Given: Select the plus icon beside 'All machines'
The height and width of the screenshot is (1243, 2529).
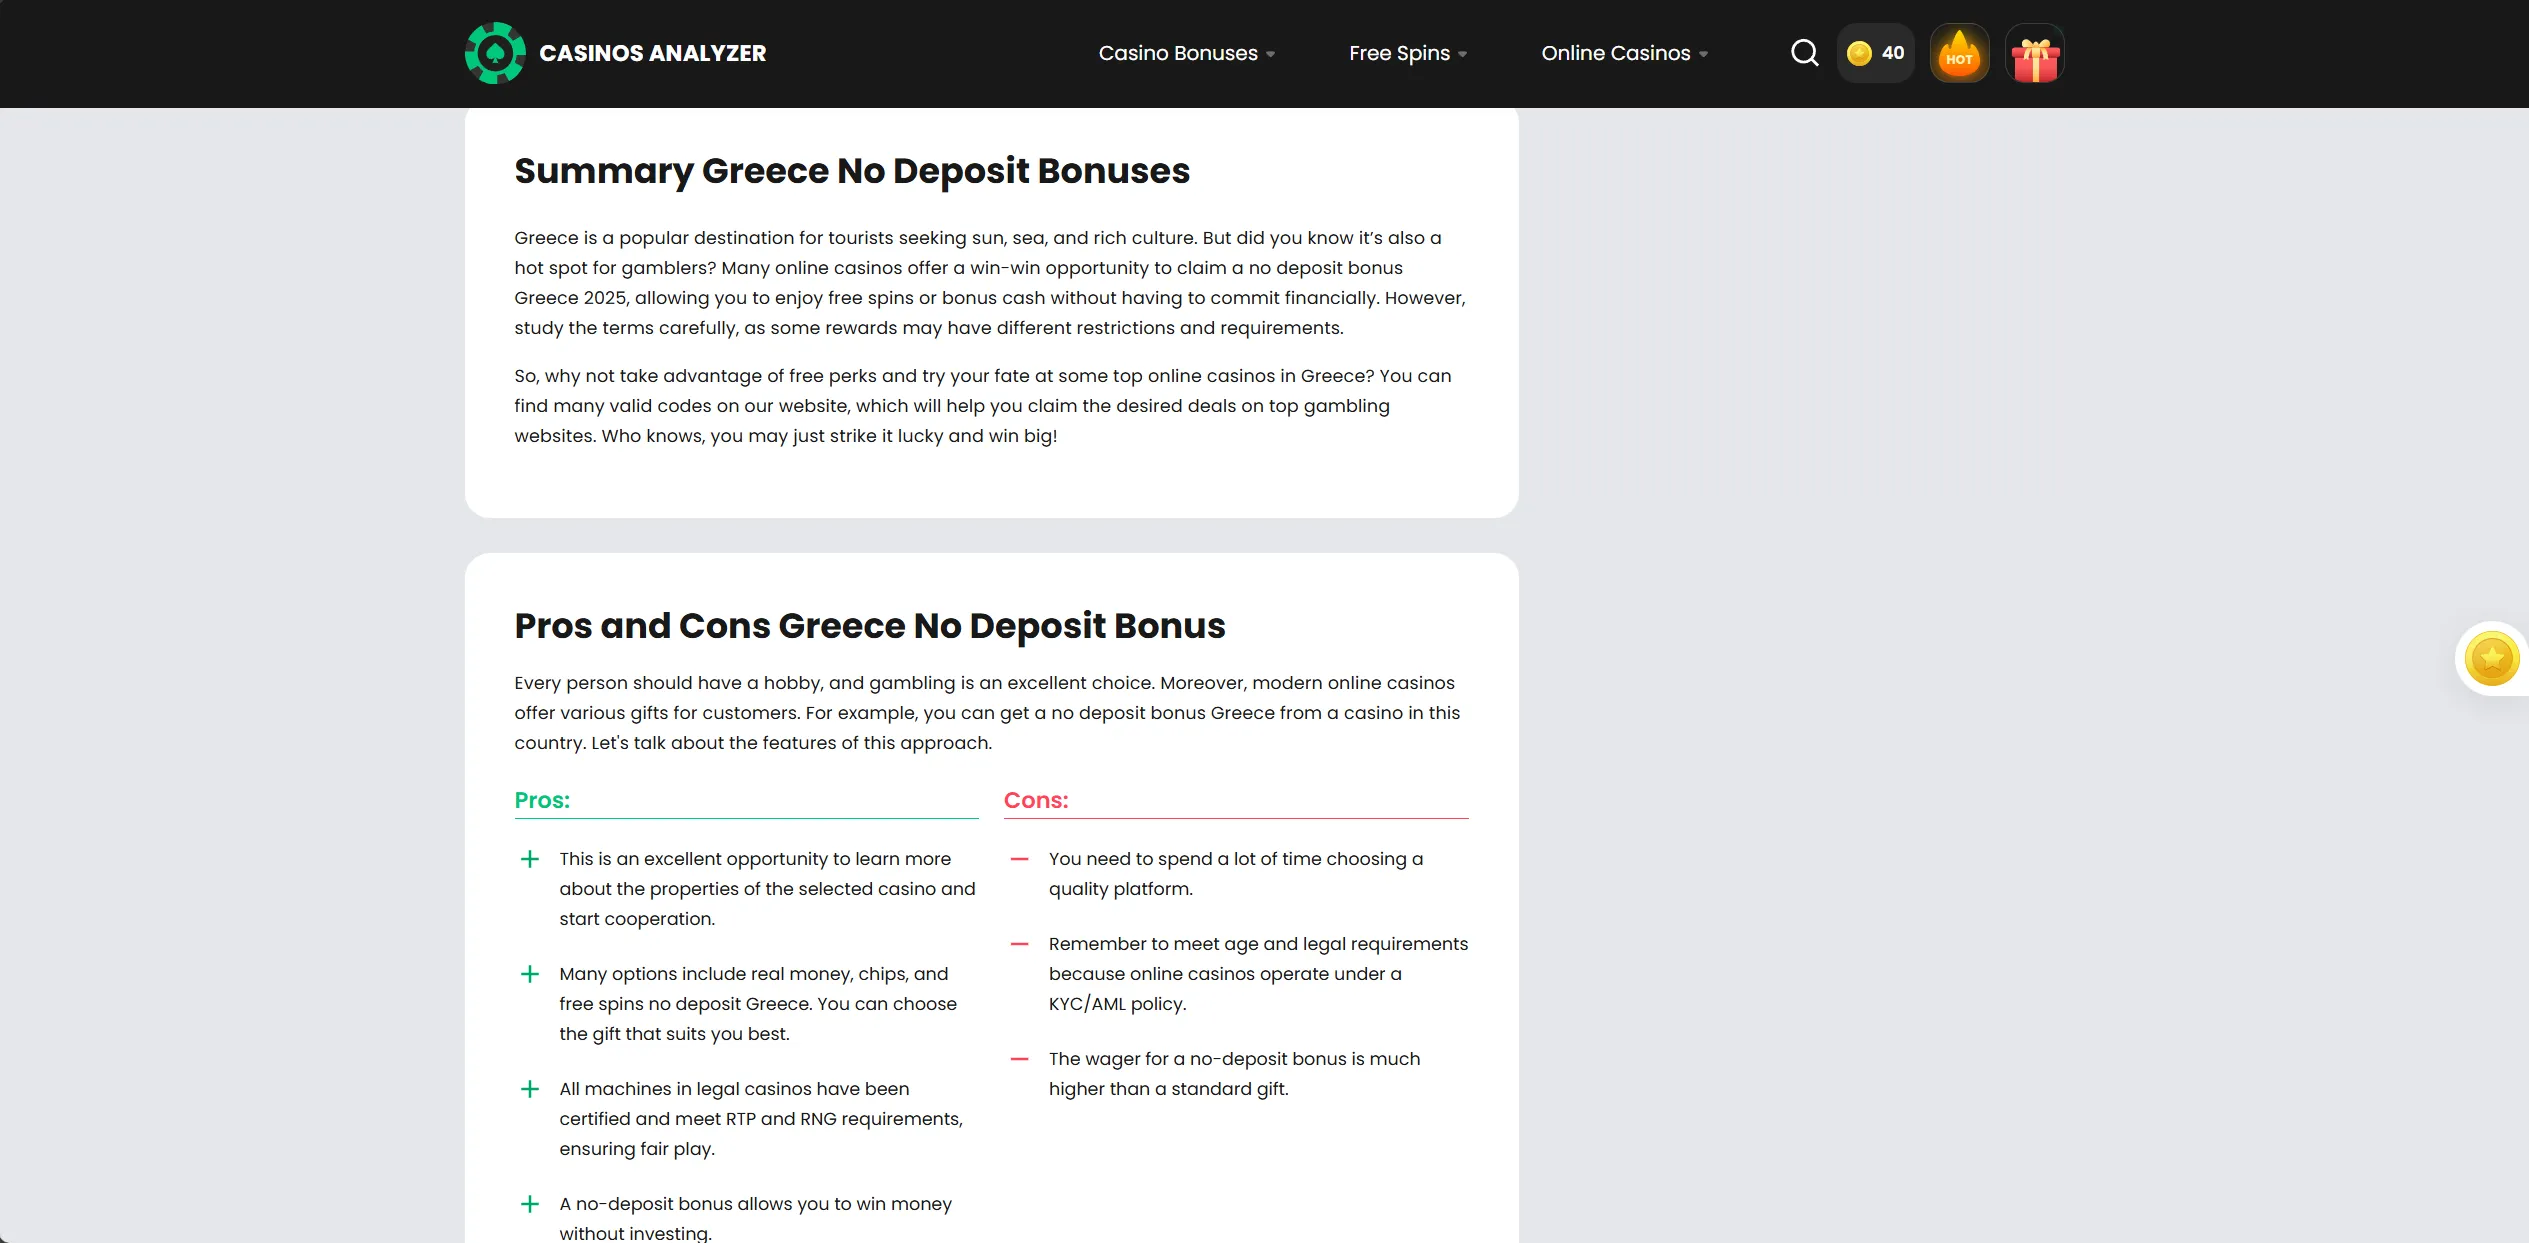Looking at the screenshot, I should point(530,1089).
